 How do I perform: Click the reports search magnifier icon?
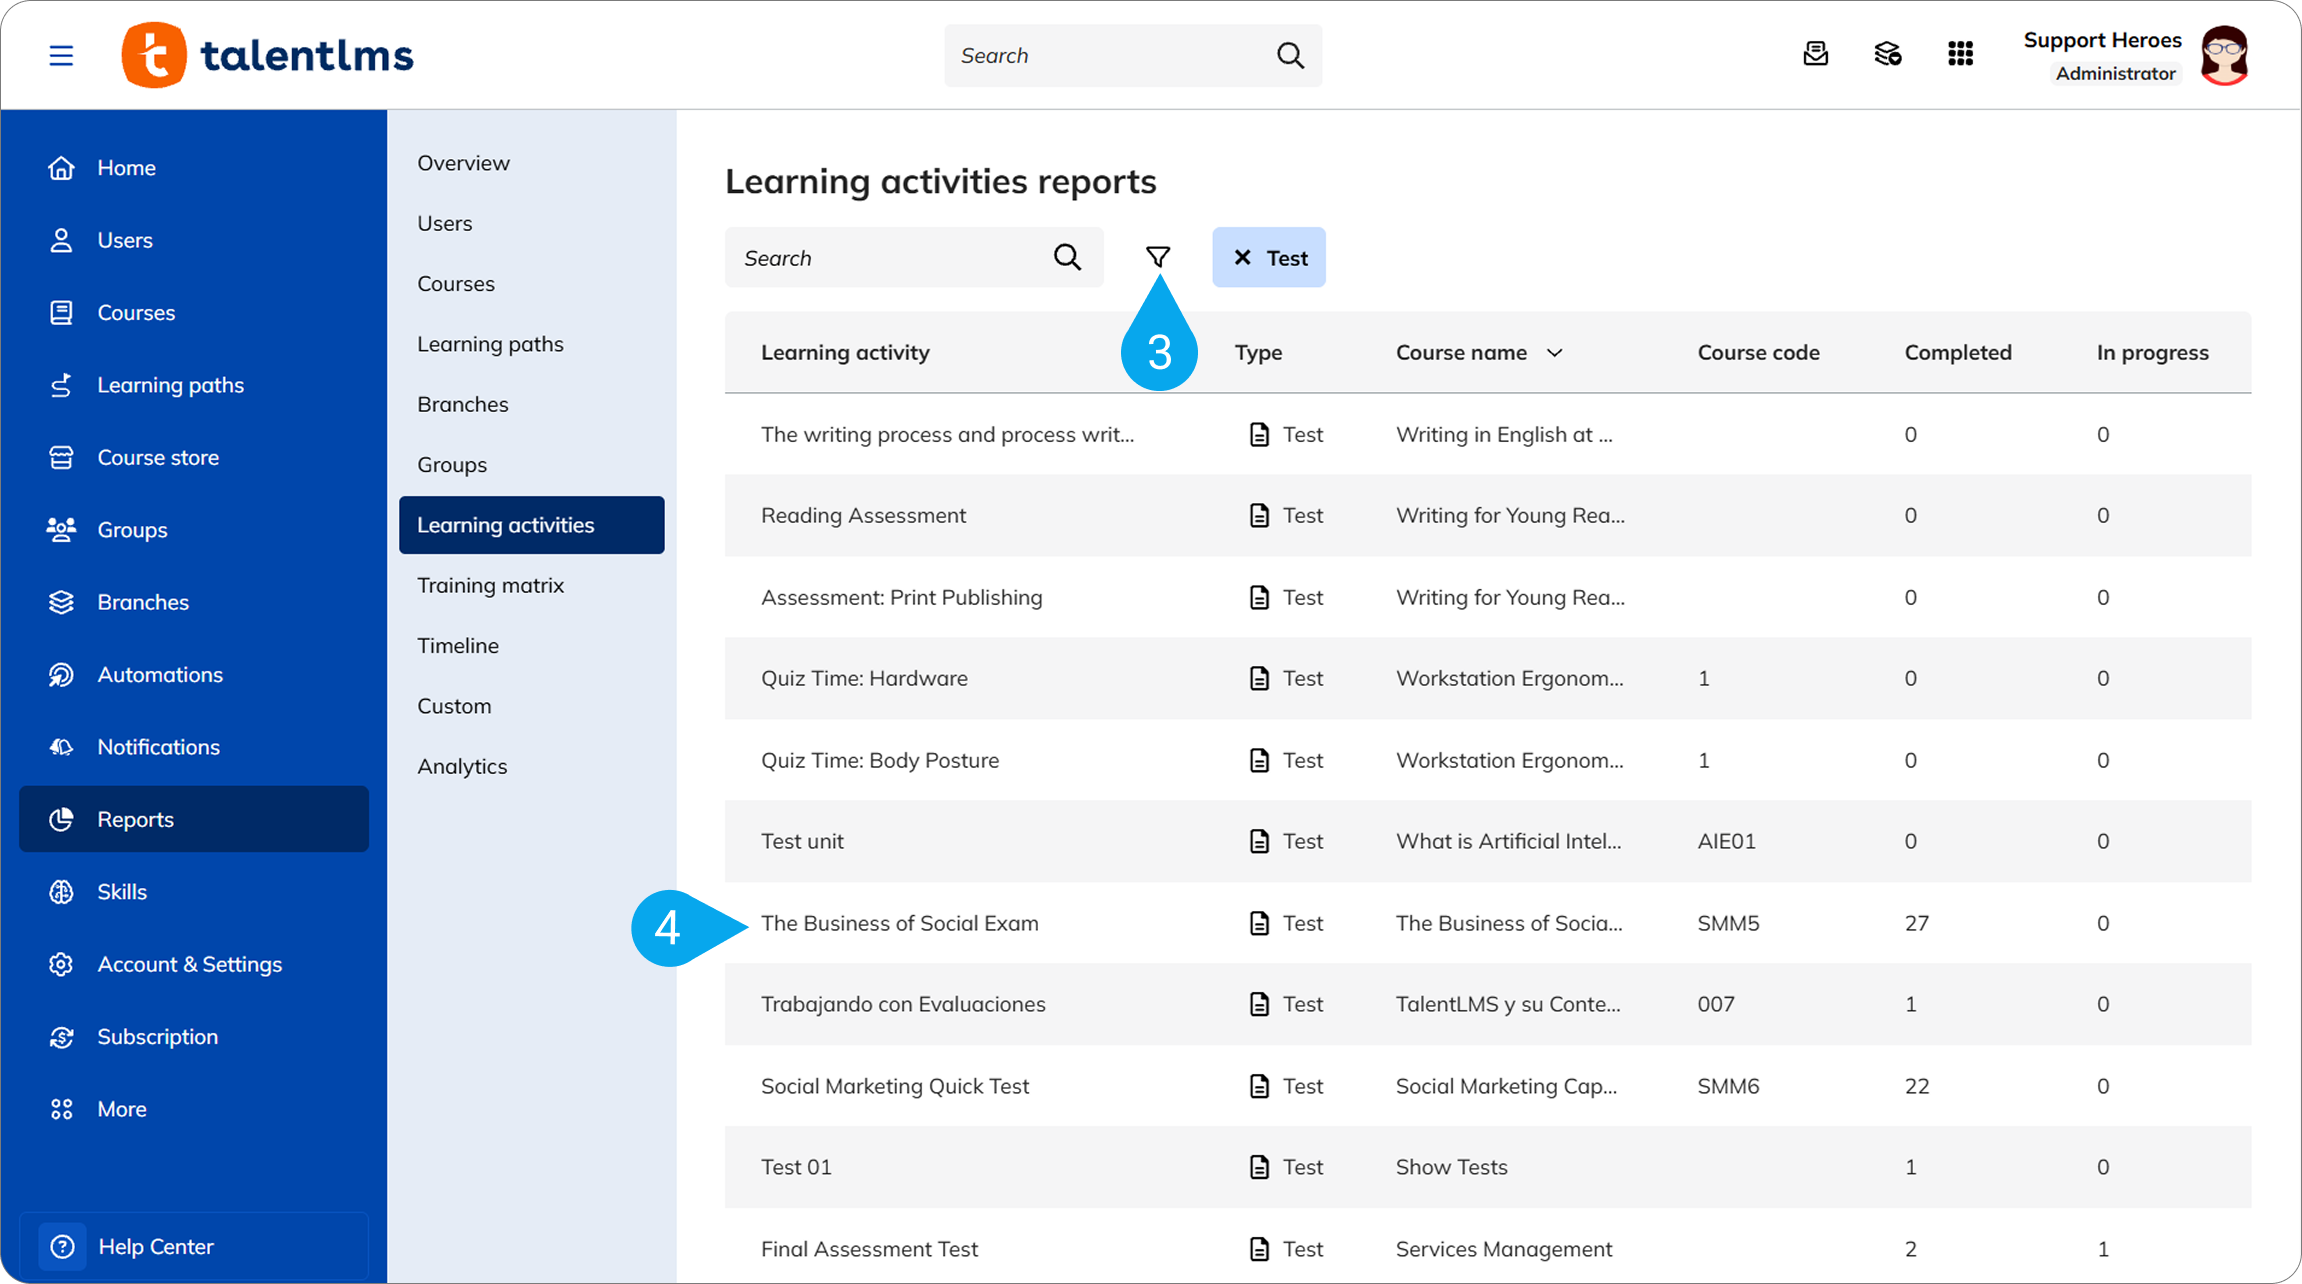click(x=1067, y=257)
